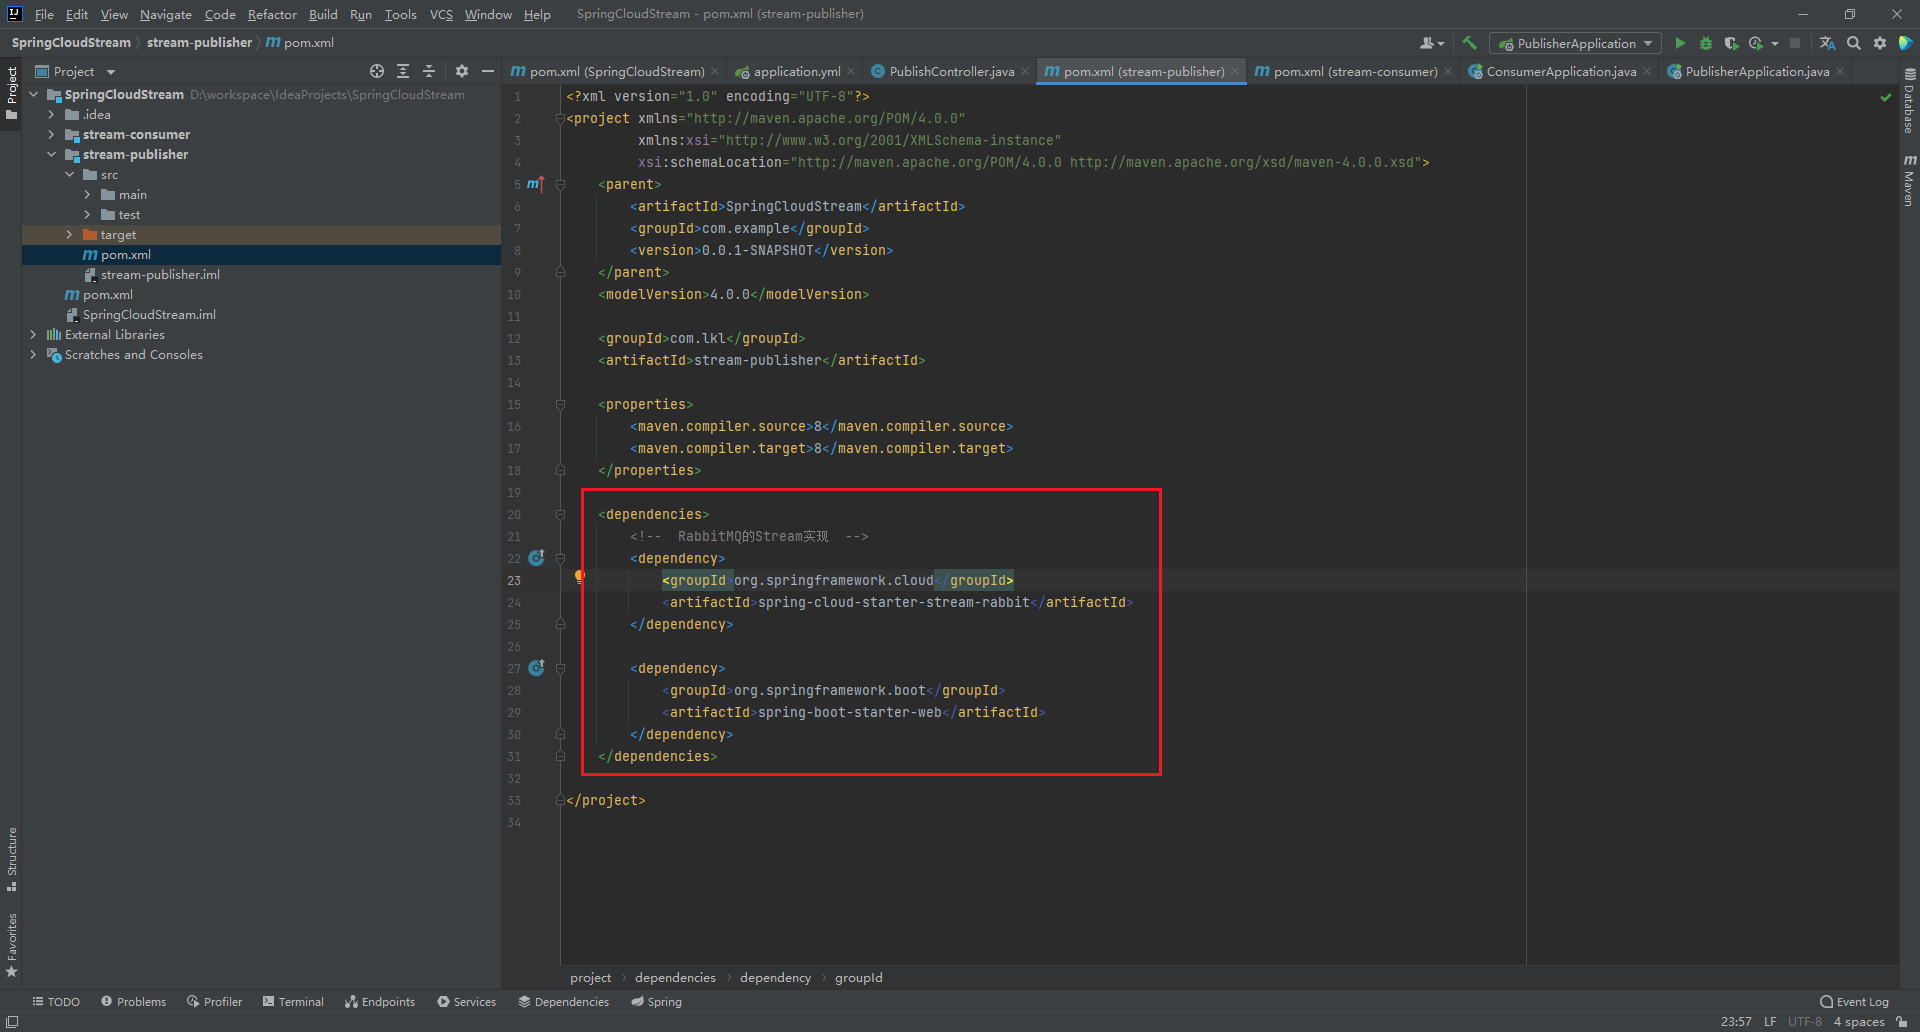Run PublisherApplication with the green Run icon
The height and width of the screenshot is (1032, 1920).
(x=1680, y=43)
